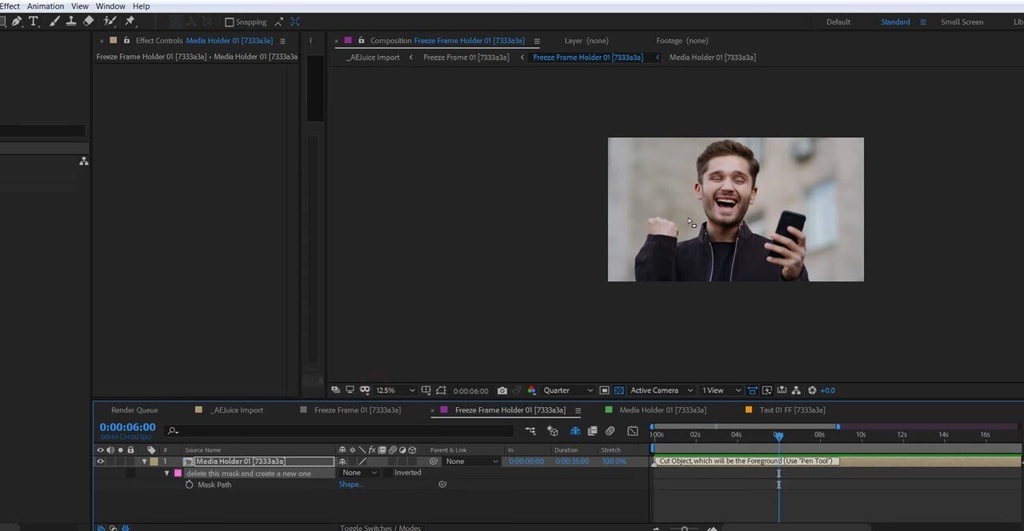The width and height of the screenshot is (1024, 531).
Task: Open the Text 01 FF timeline tab
Action: tap(792, 410)
